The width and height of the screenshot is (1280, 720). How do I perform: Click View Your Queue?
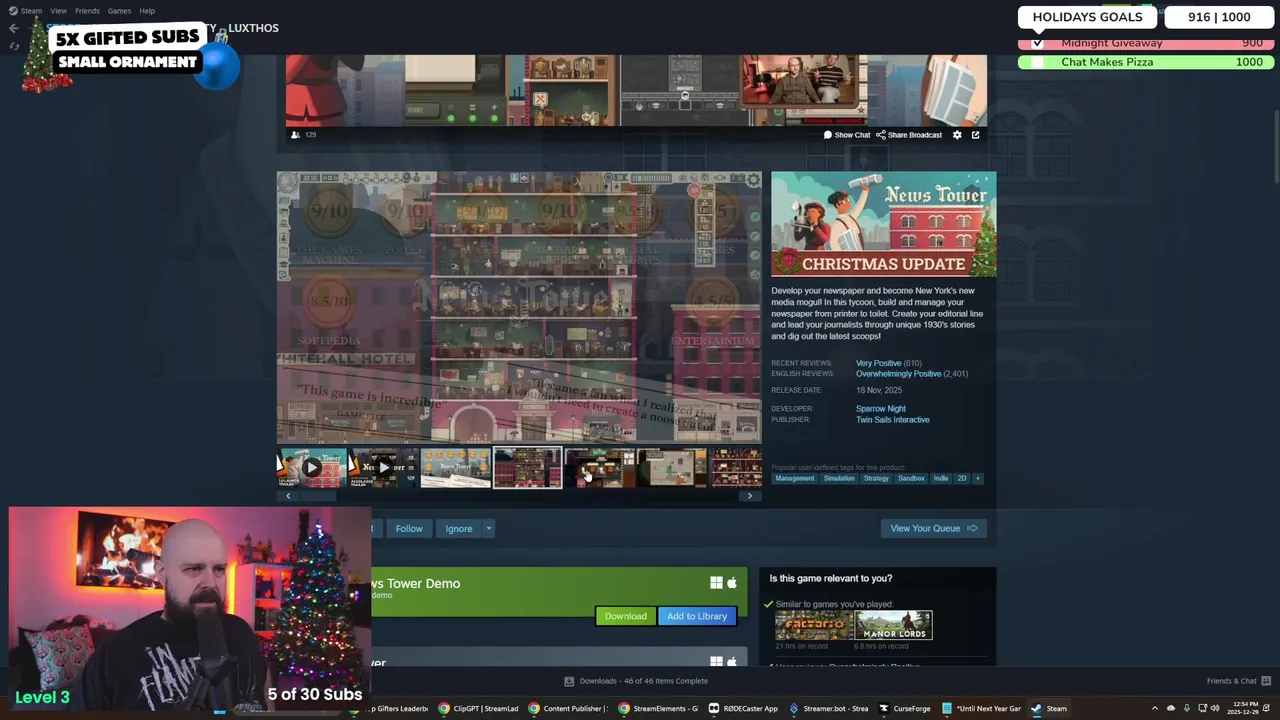[x=933, y=528]
